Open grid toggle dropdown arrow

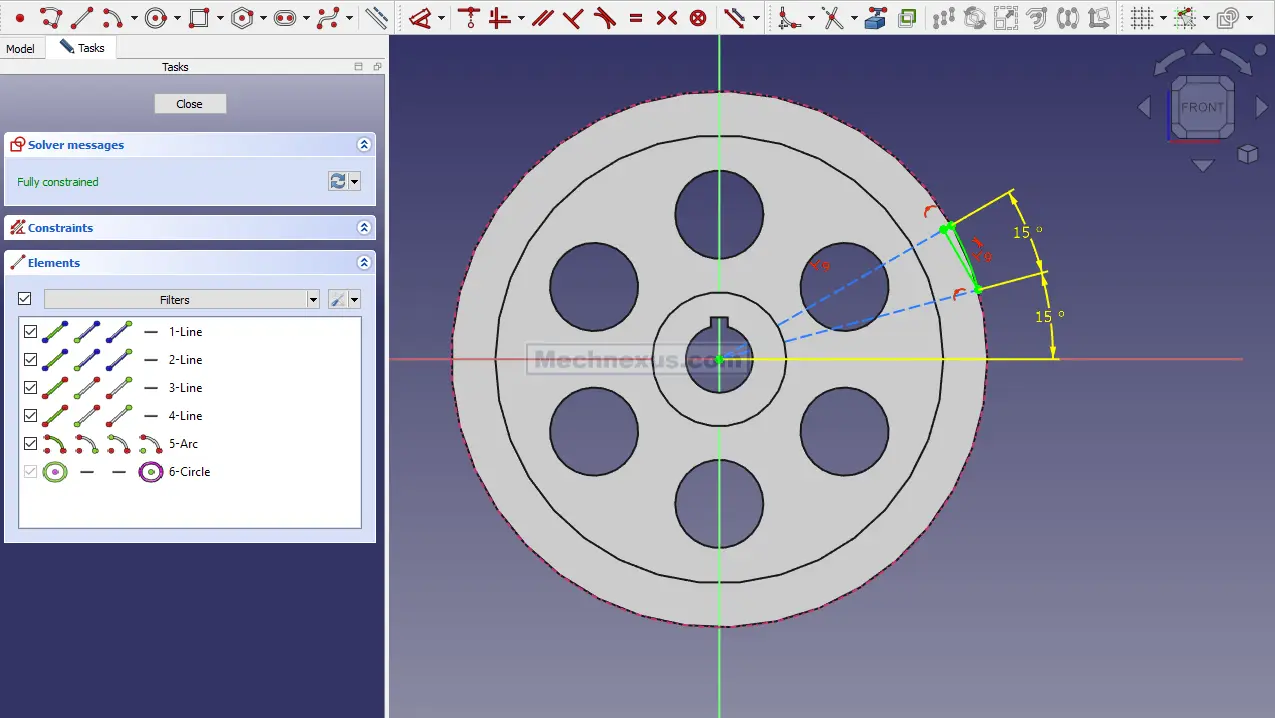(1163, 18)
